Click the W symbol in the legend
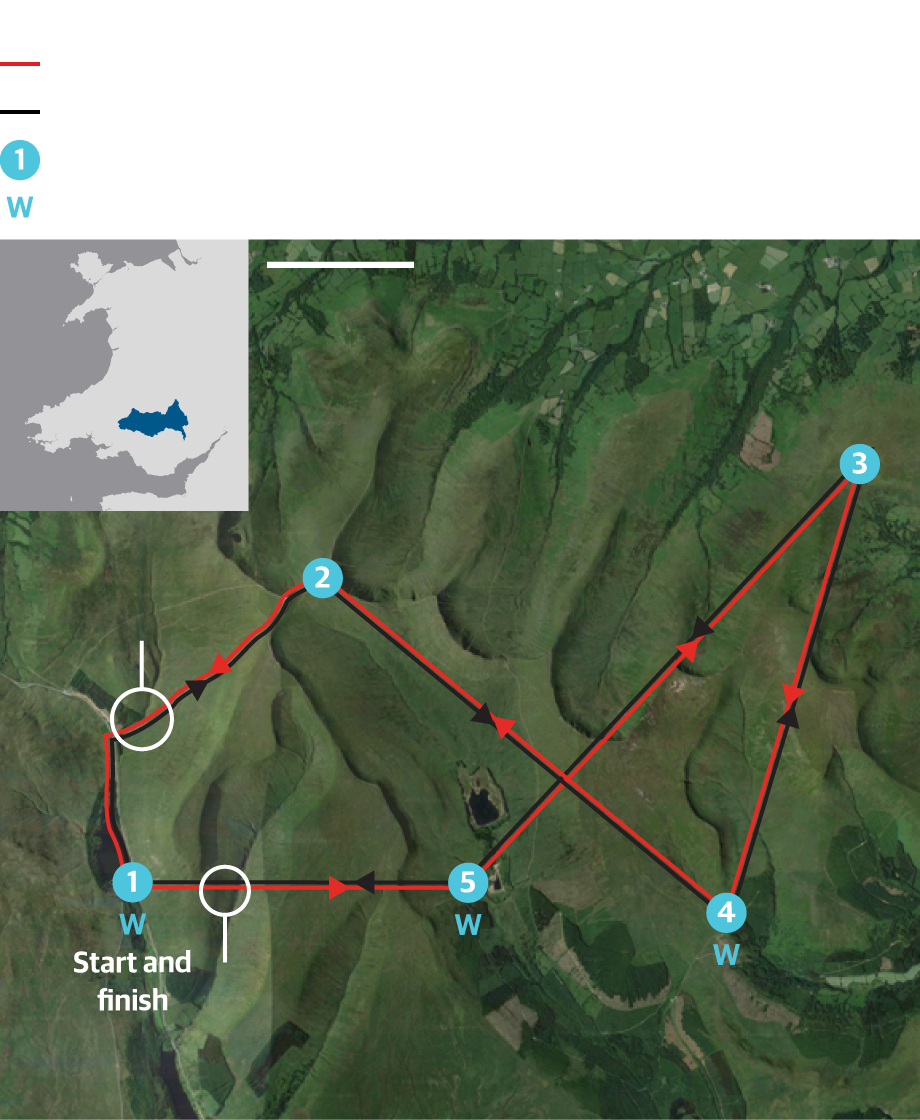The image size is (920, 1120). click(x=20, y=208)
